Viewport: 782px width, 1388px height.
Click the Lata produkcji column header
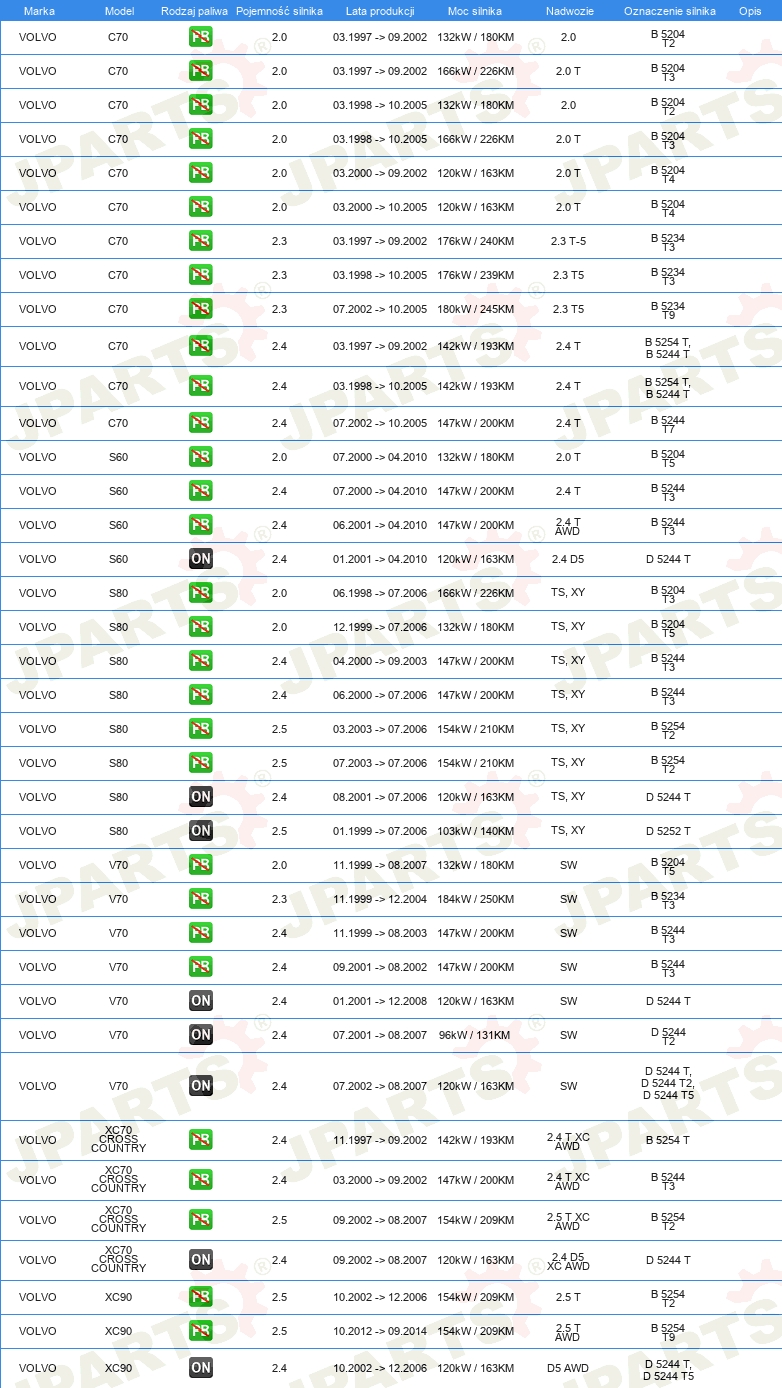pos(380,11)
